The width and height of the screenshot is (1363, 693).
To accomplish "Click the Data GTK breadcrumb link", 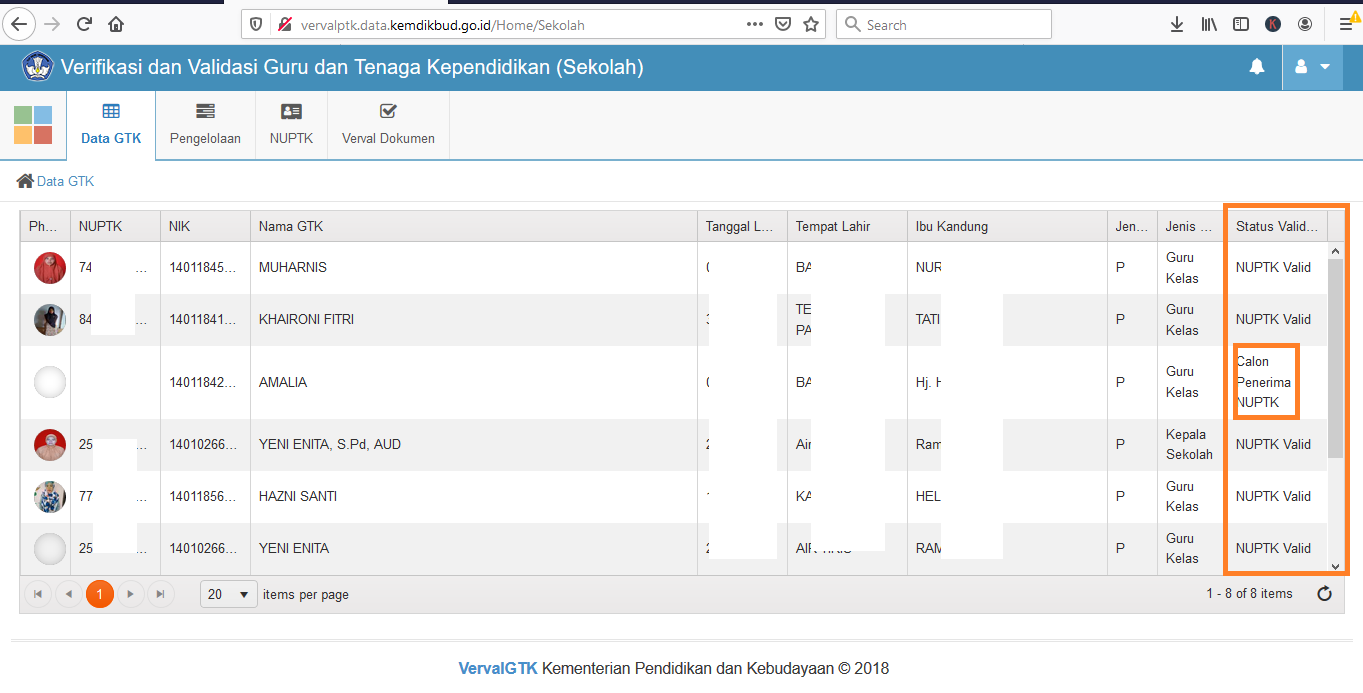I will tap(66, 181).
